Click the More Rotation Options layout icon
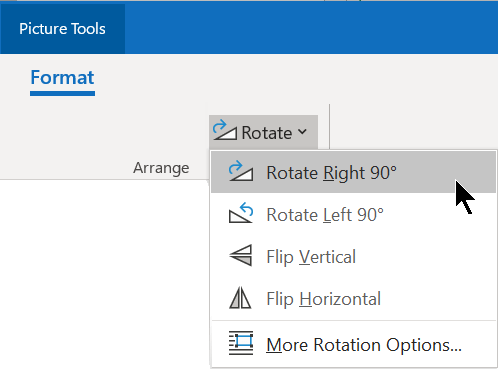498x372 pixels. [241, 343]
